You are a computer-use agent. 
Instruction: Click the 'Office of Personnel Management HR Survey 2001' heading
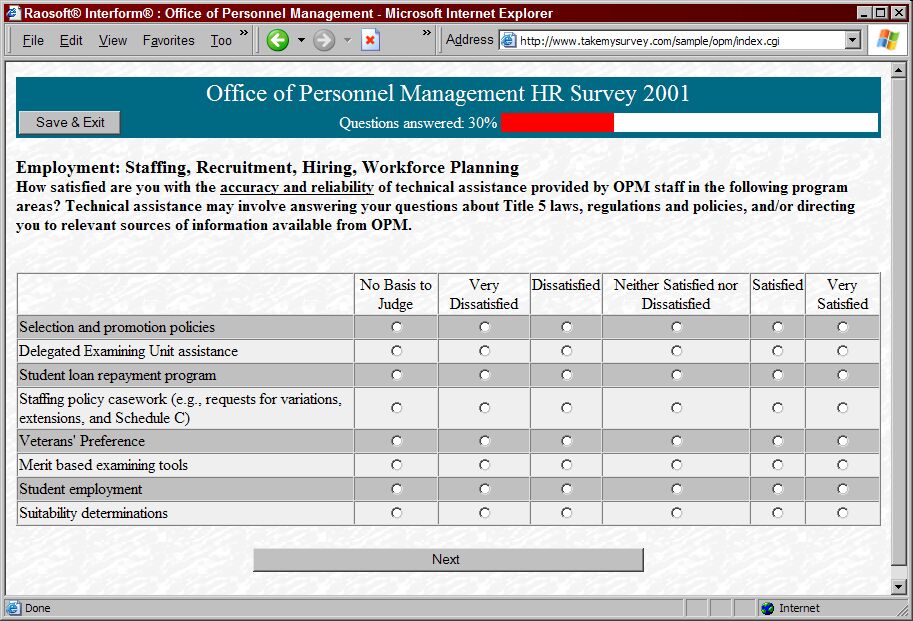tap(448, 94)
